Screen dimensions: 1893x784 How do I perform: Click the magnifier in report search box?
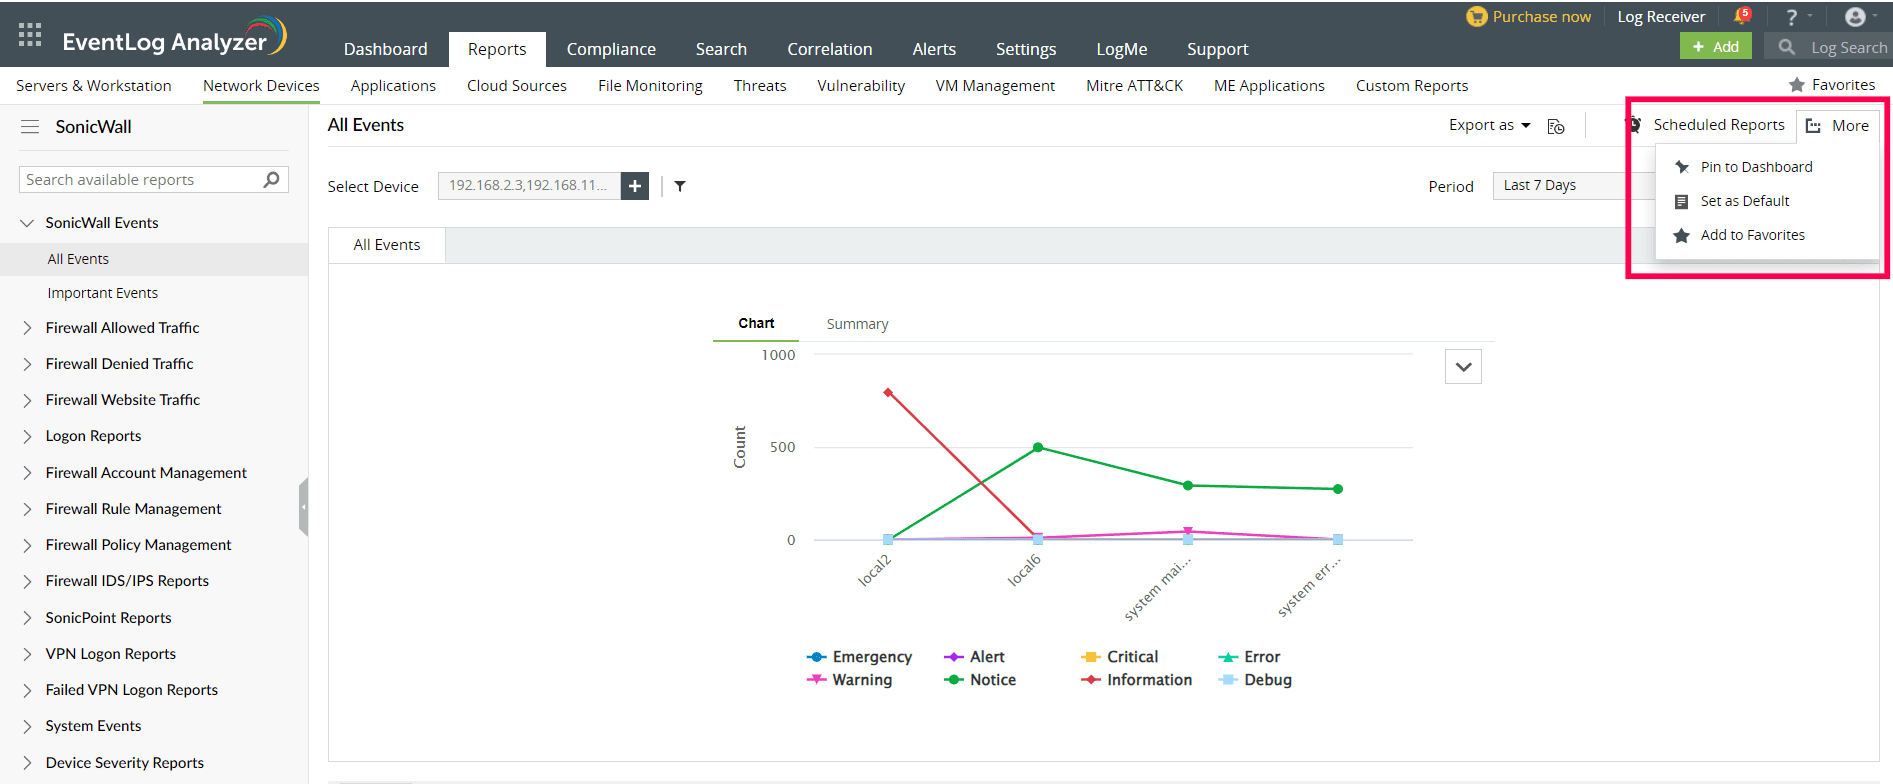[271, 180]
